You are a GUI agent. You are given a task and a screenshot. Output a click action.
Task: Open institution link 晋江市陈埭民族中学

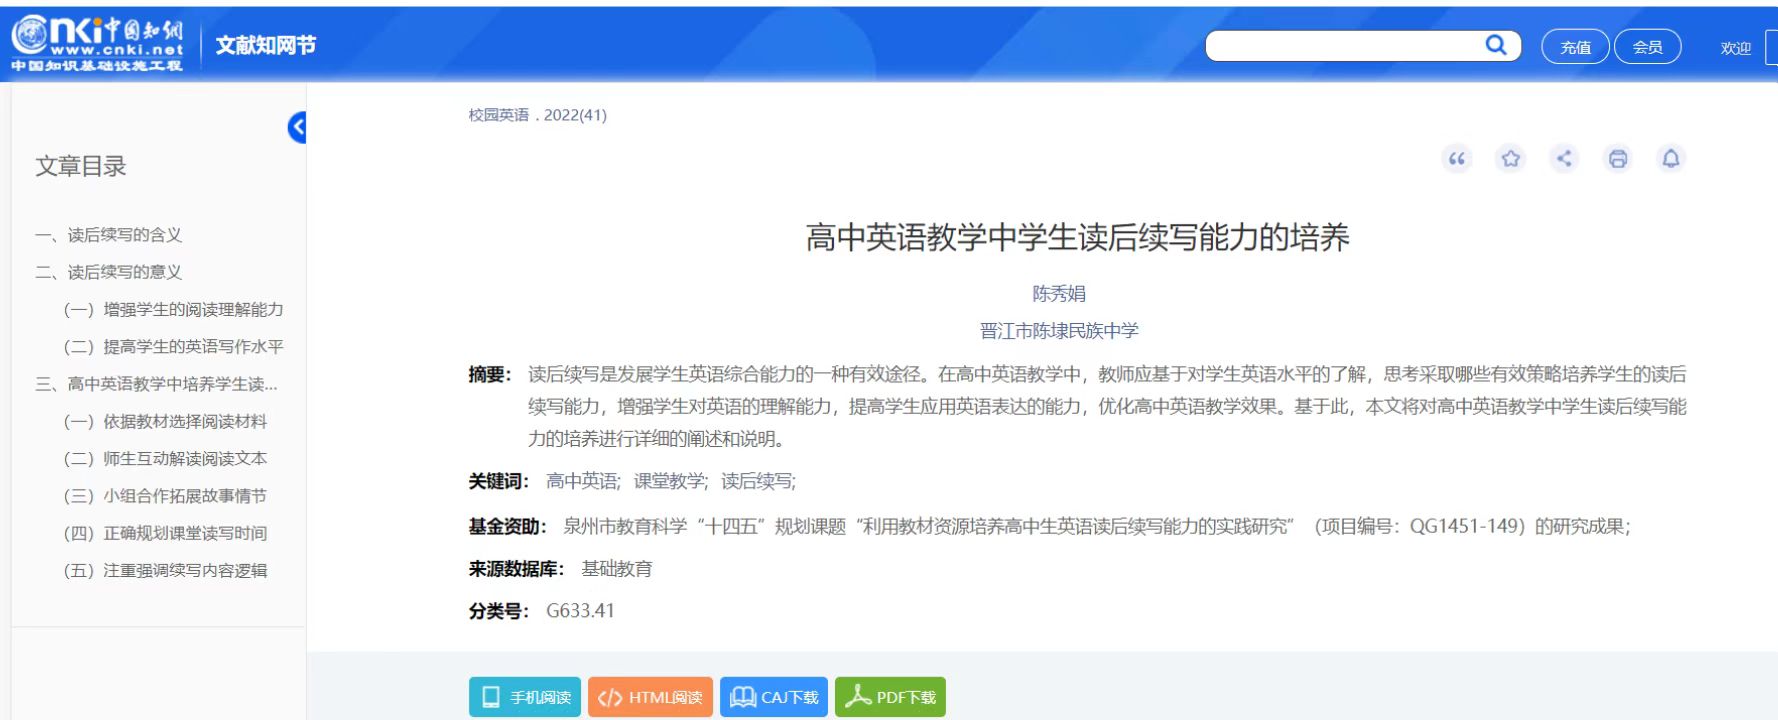pyautogui.click(x=1059, y=331)
